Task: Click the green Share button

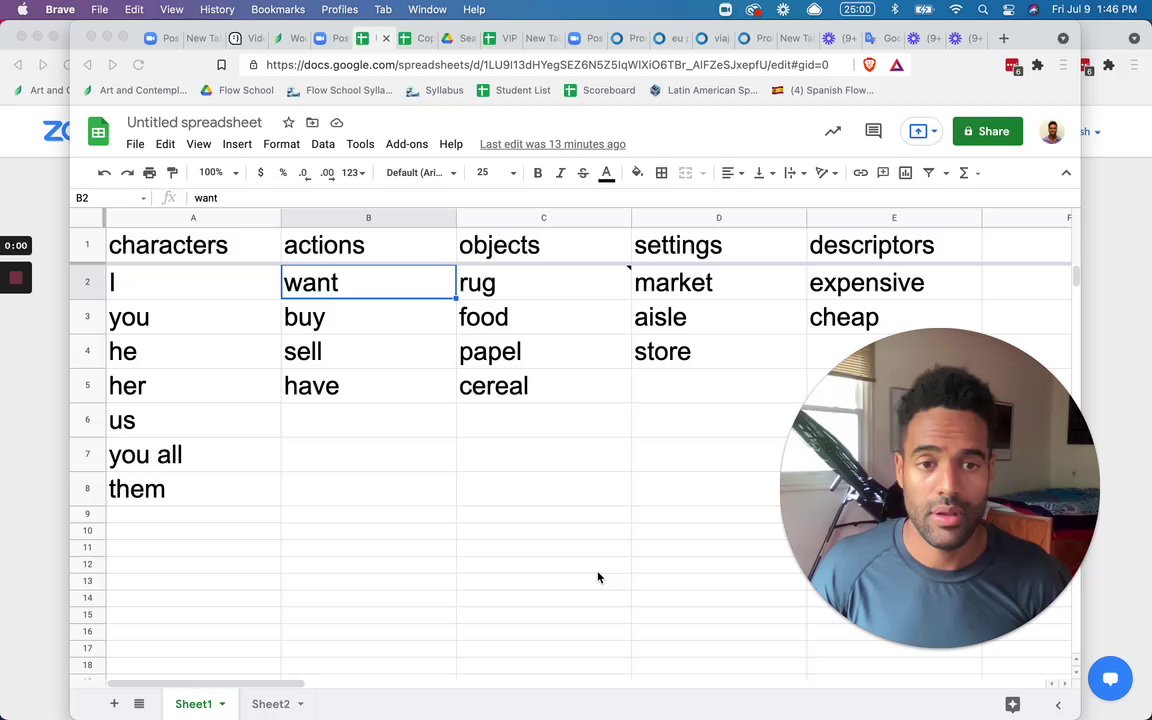Action: [x=987, y=132]
